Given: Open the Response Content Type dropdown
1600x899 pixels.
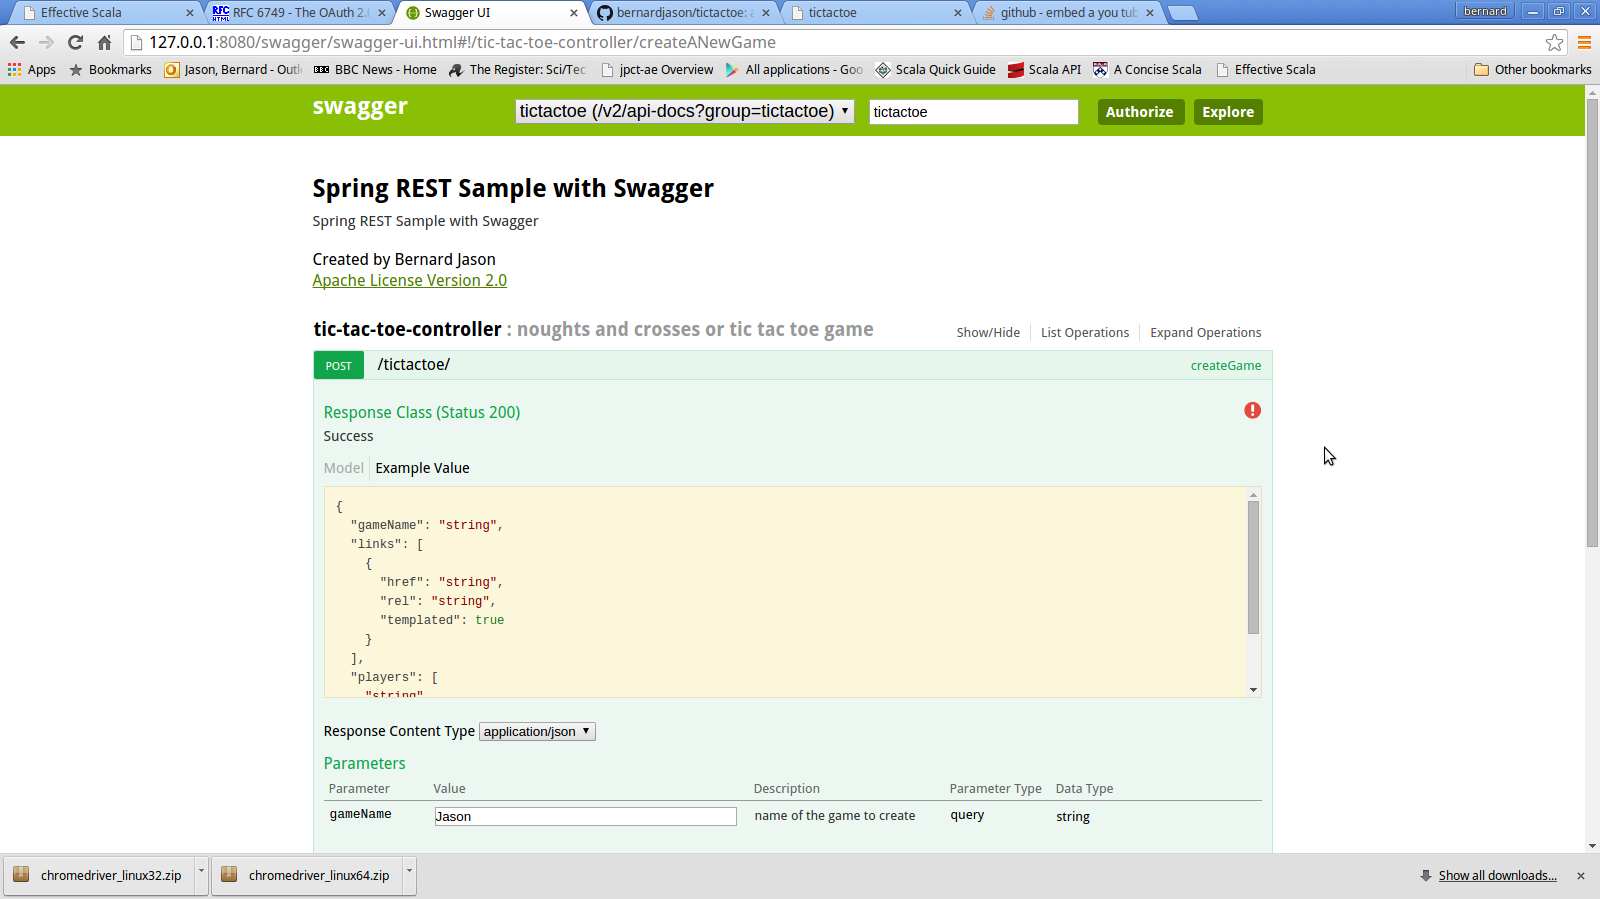Looking at the screenshot, I should [x=537, y=732].
